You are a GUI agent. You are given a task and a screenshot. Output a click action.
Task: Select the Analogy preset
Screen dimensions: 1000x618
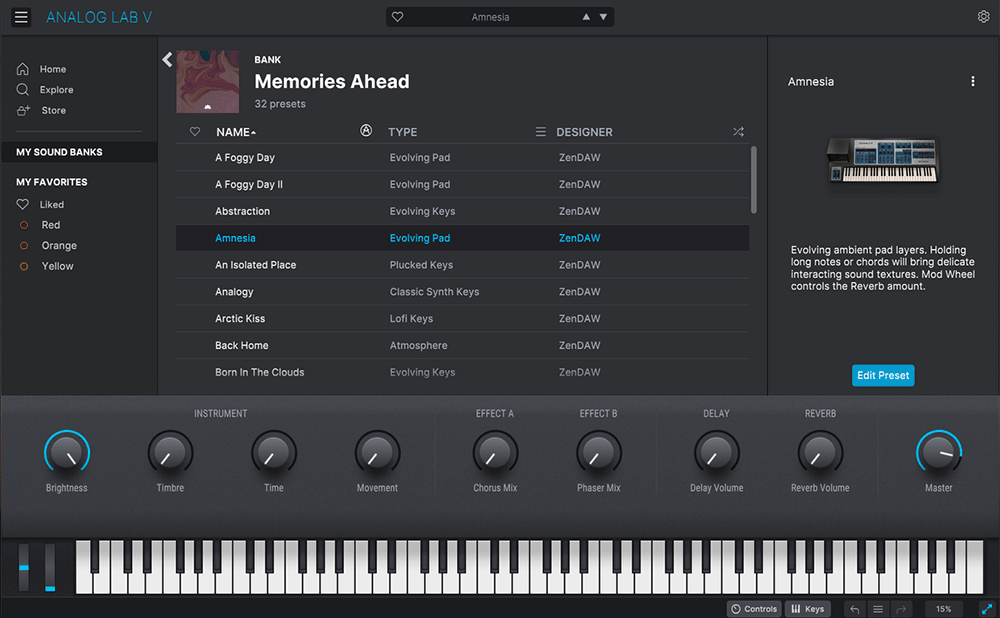pos(462,291)
